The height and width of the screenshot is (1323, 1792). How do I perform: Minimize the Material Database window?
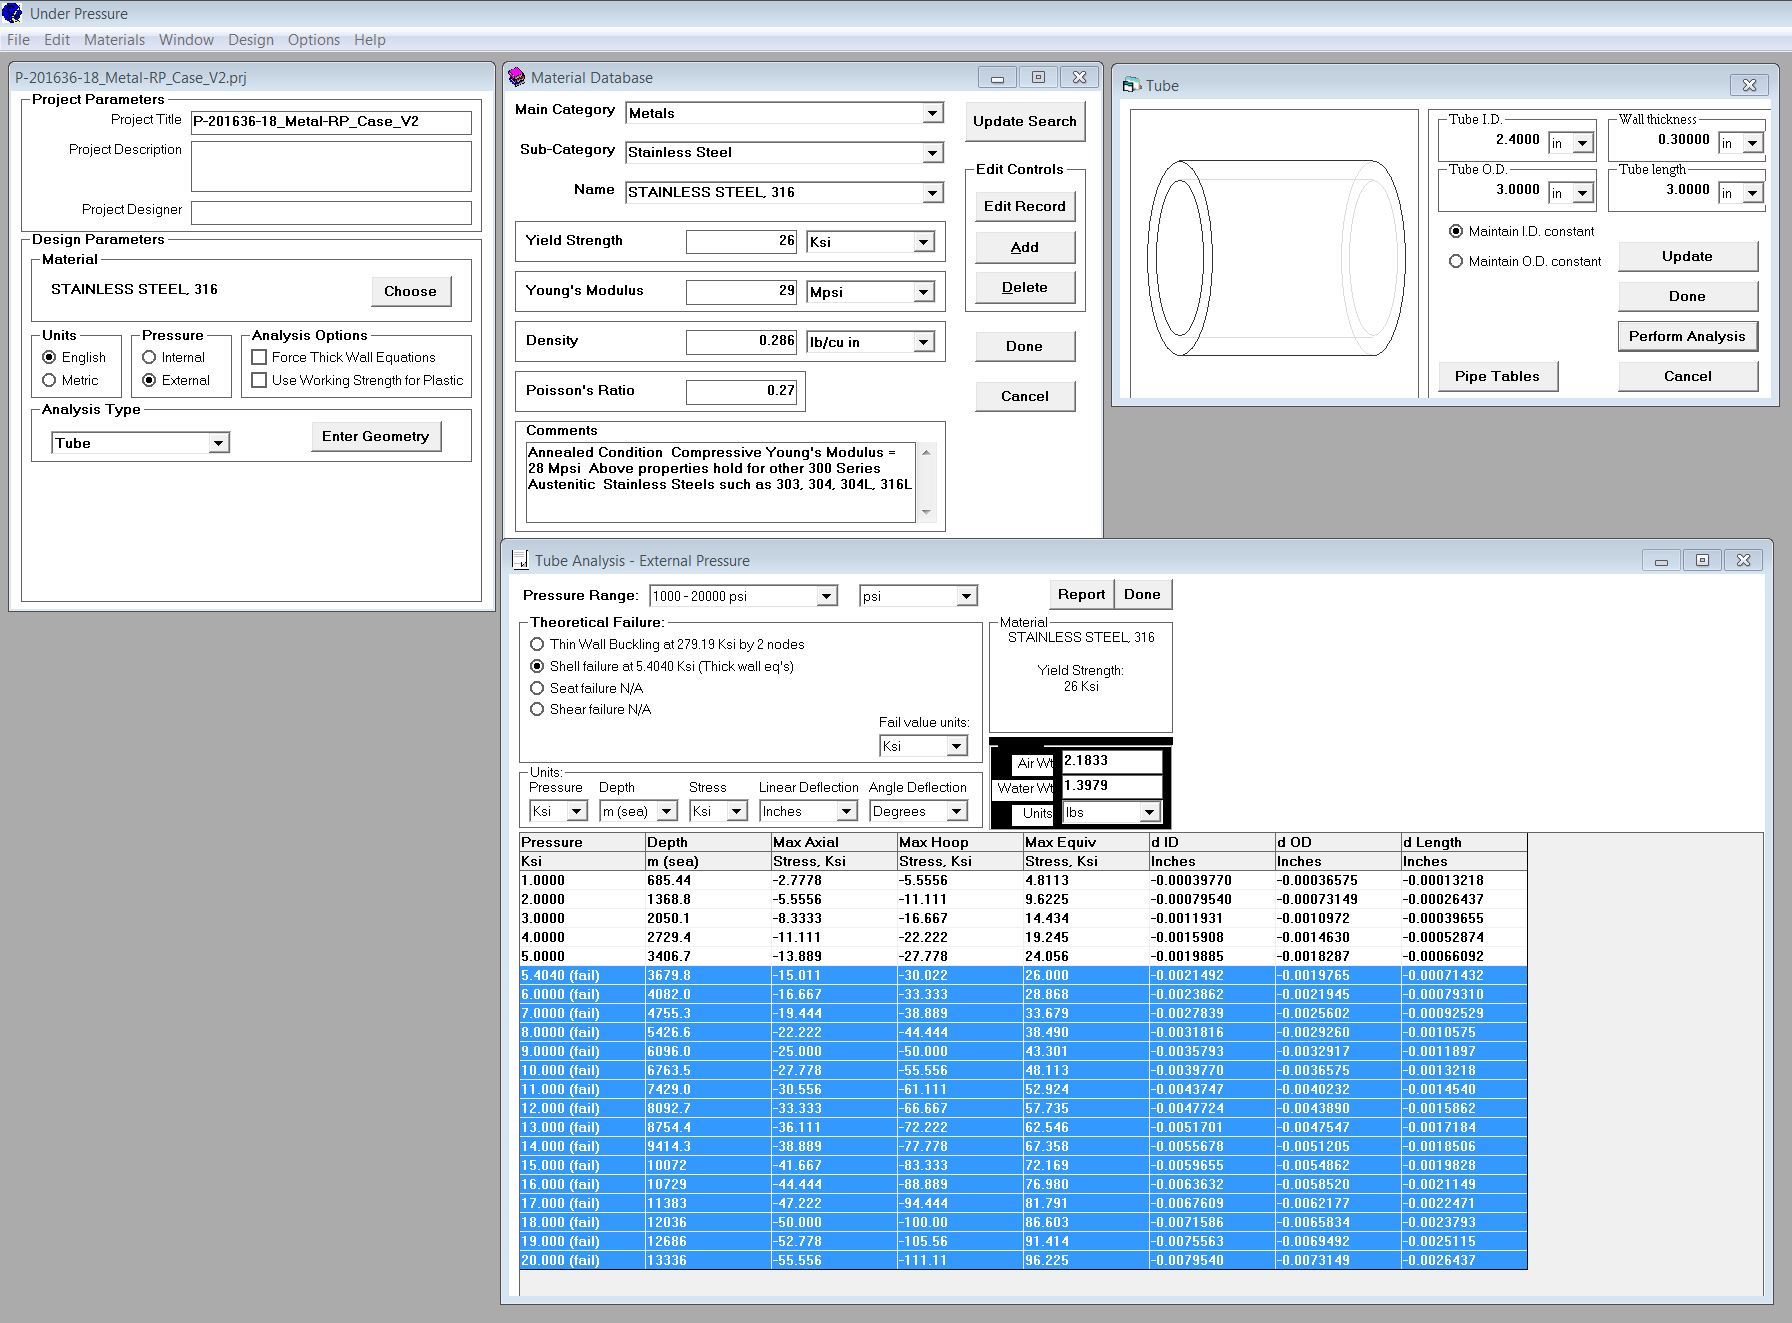(x=997, y=77)
